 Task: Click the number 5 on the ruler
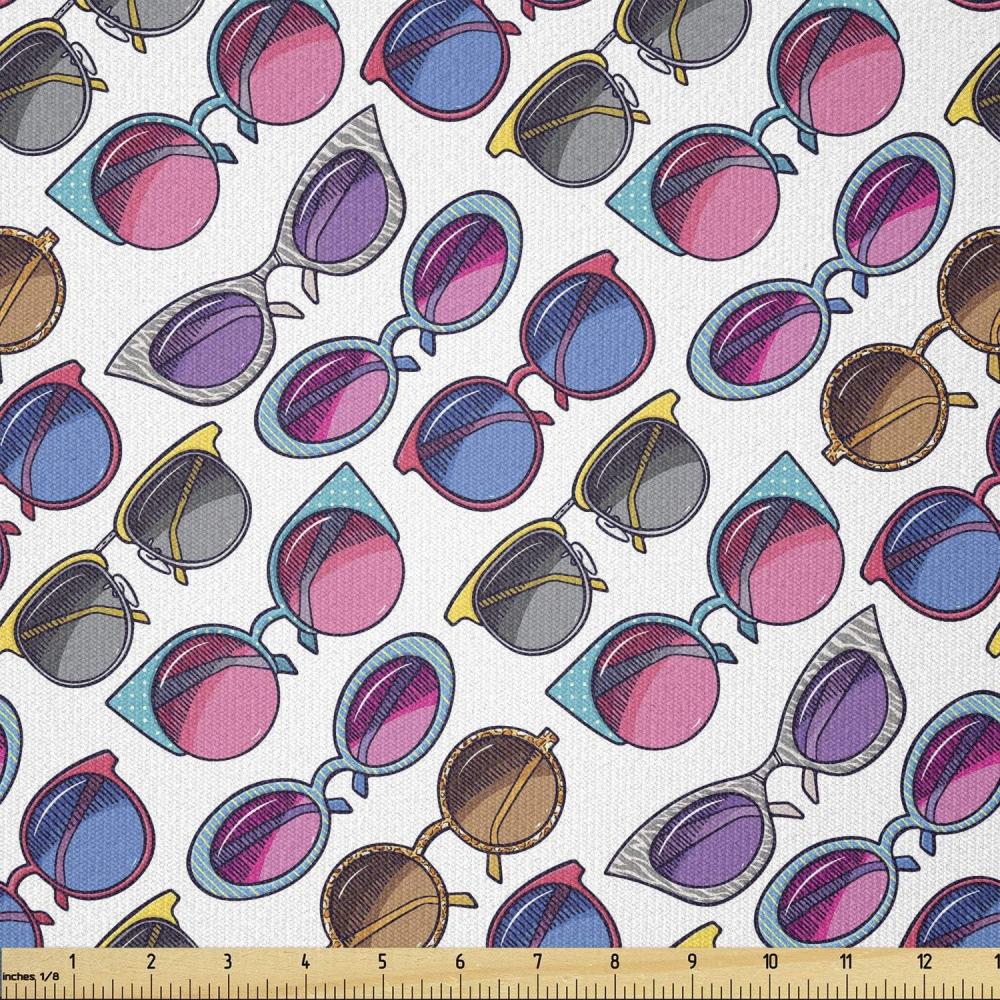coord(382,961)
